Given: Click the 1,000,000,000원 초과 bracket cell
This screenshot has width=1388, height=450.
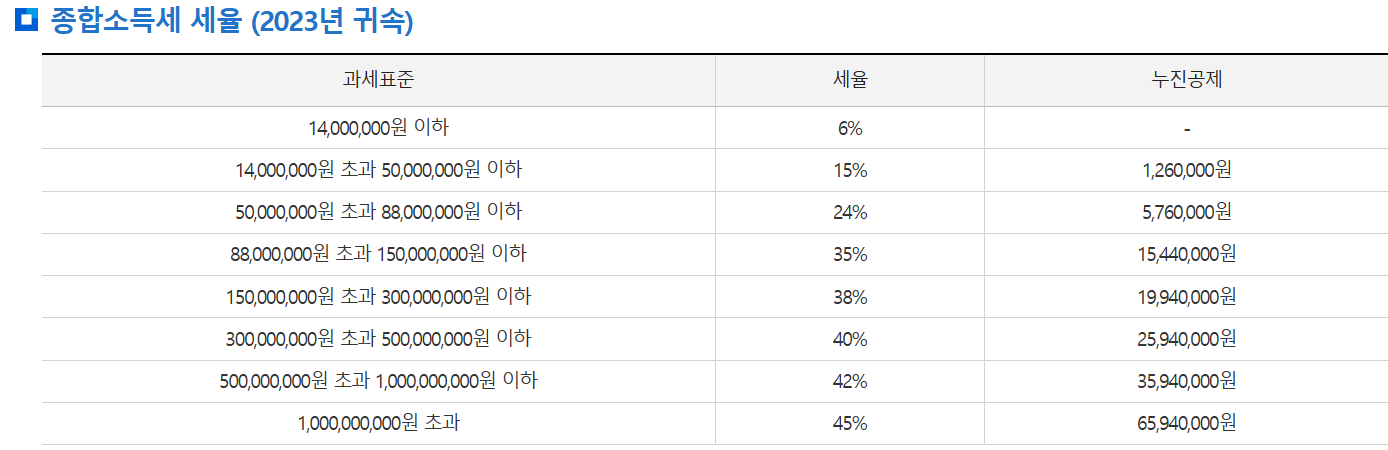Looking at the screenshot, I should 378,423.
